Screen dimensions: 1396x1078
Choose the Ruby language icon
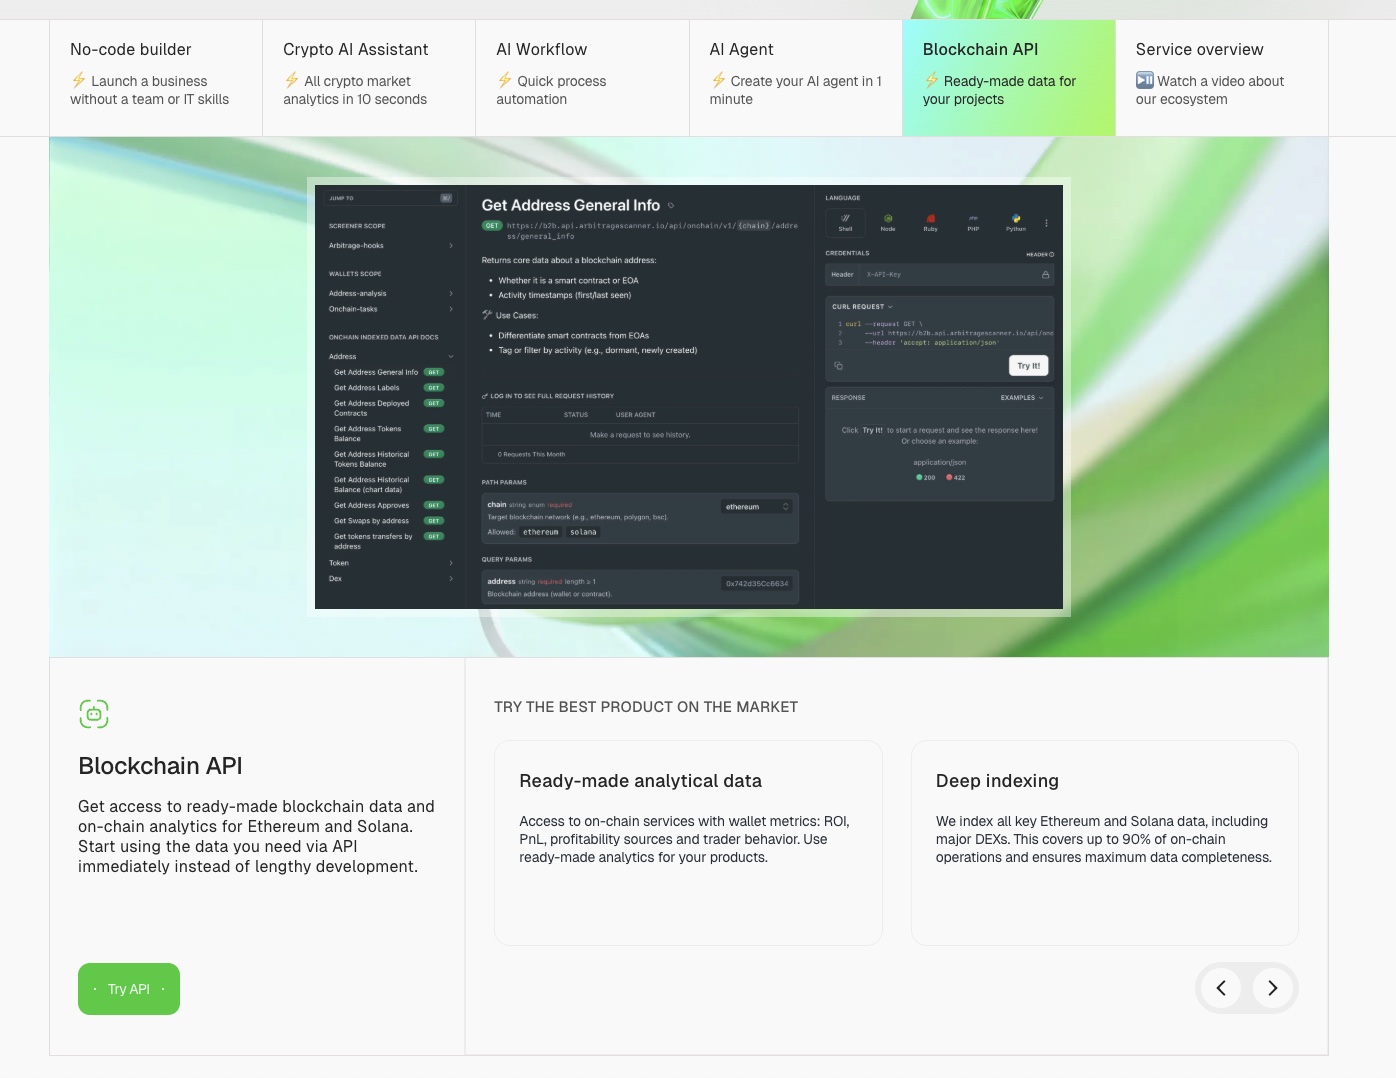[930, 221]
